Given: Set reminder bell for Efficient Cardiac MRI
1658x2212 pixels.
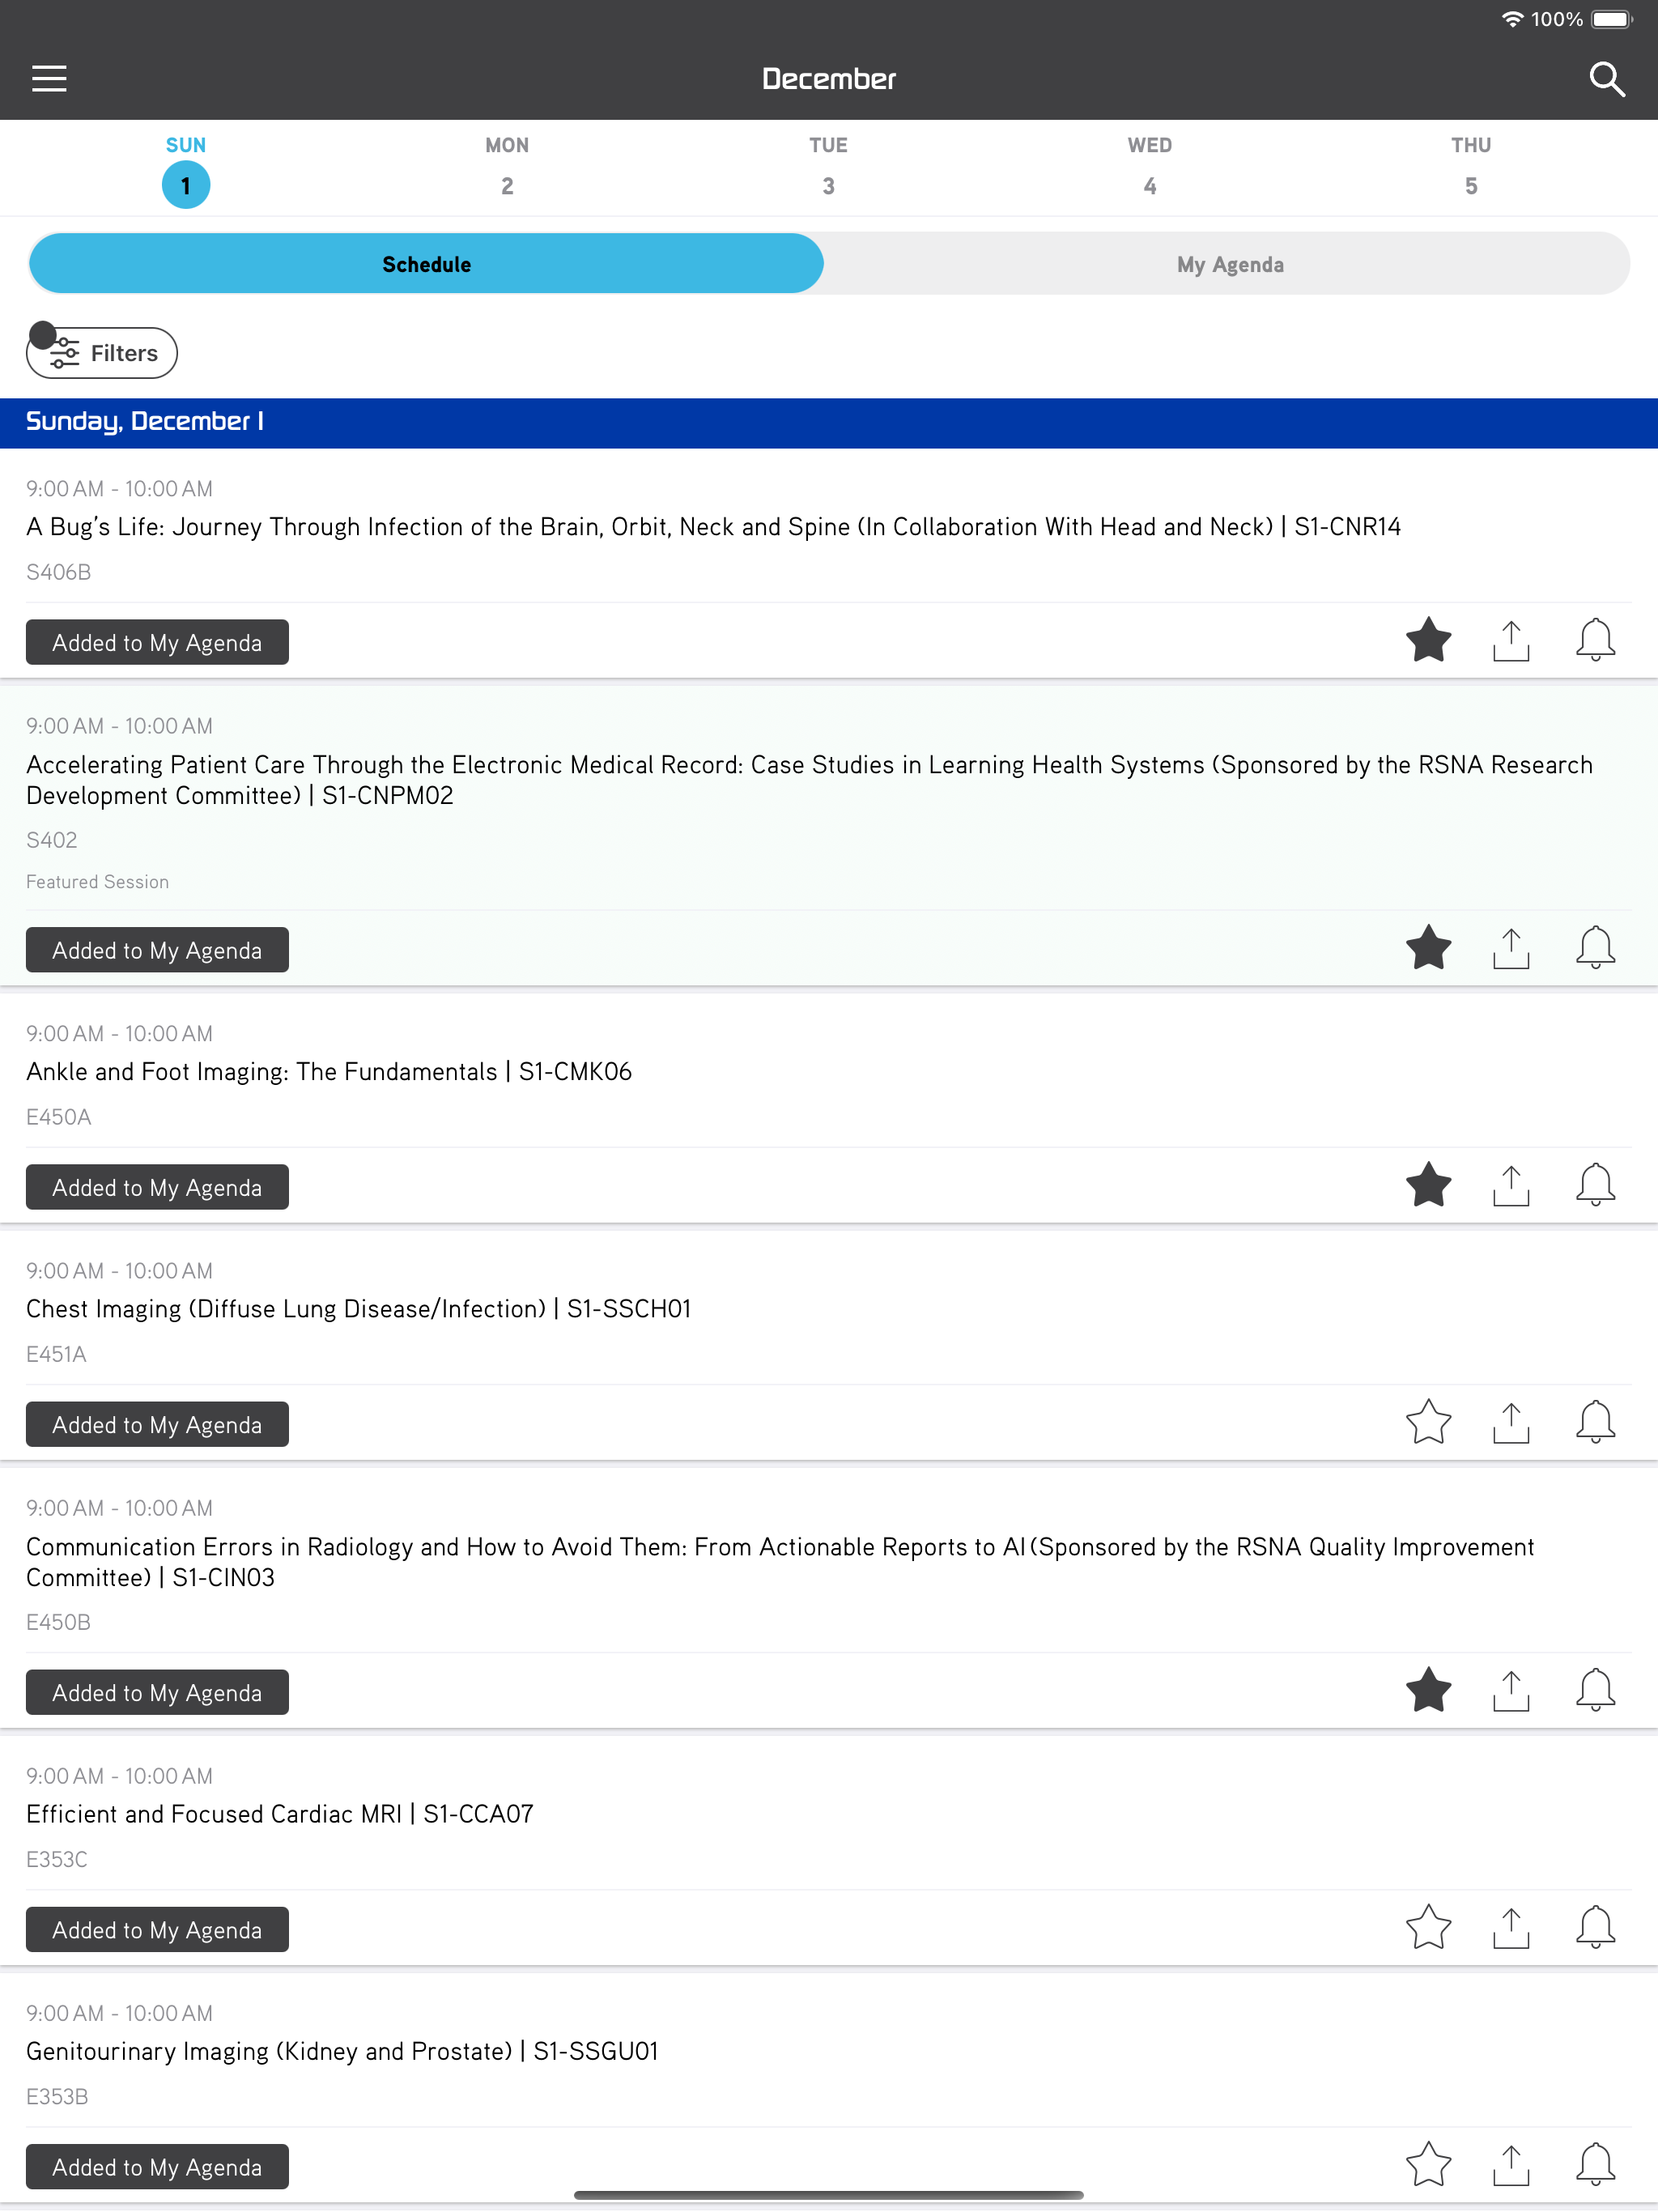Looking at the screenshot, I should [x=1595, y=1928].
